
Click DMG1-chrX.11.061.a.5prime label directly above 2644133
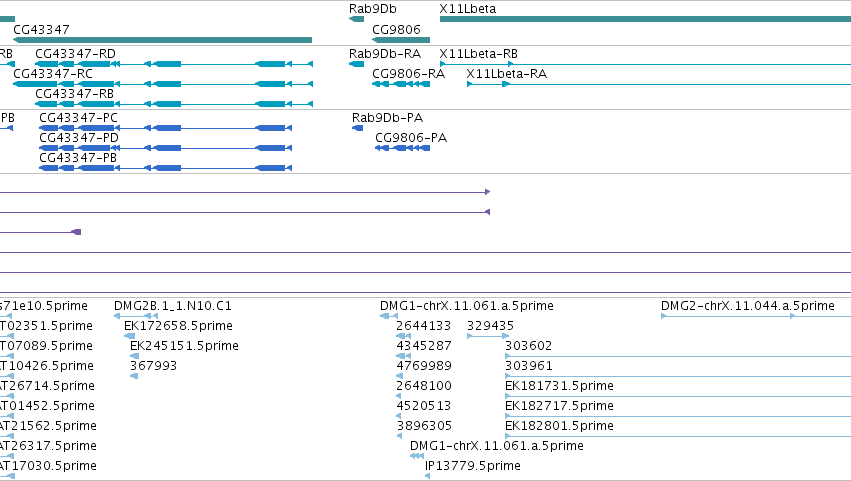click(467, 306)
